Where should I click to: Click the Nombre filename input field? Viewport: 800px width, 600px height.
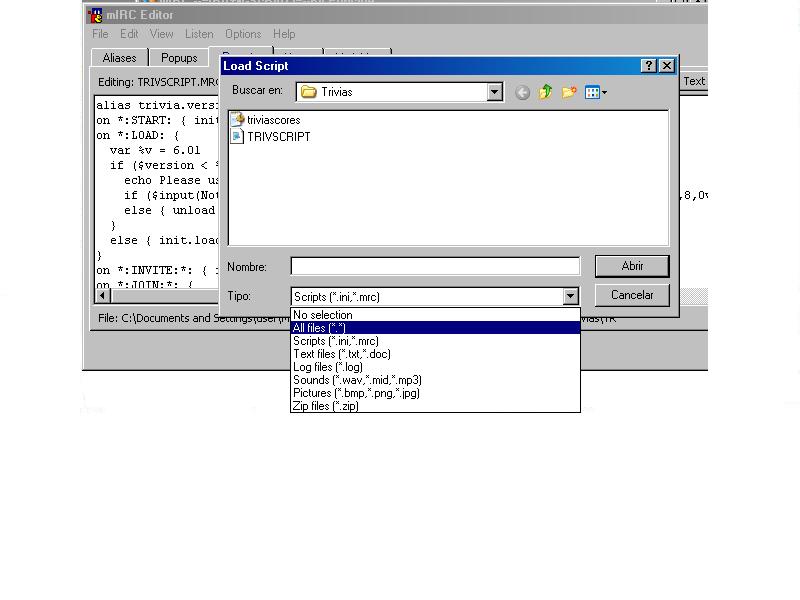point(435,266)
